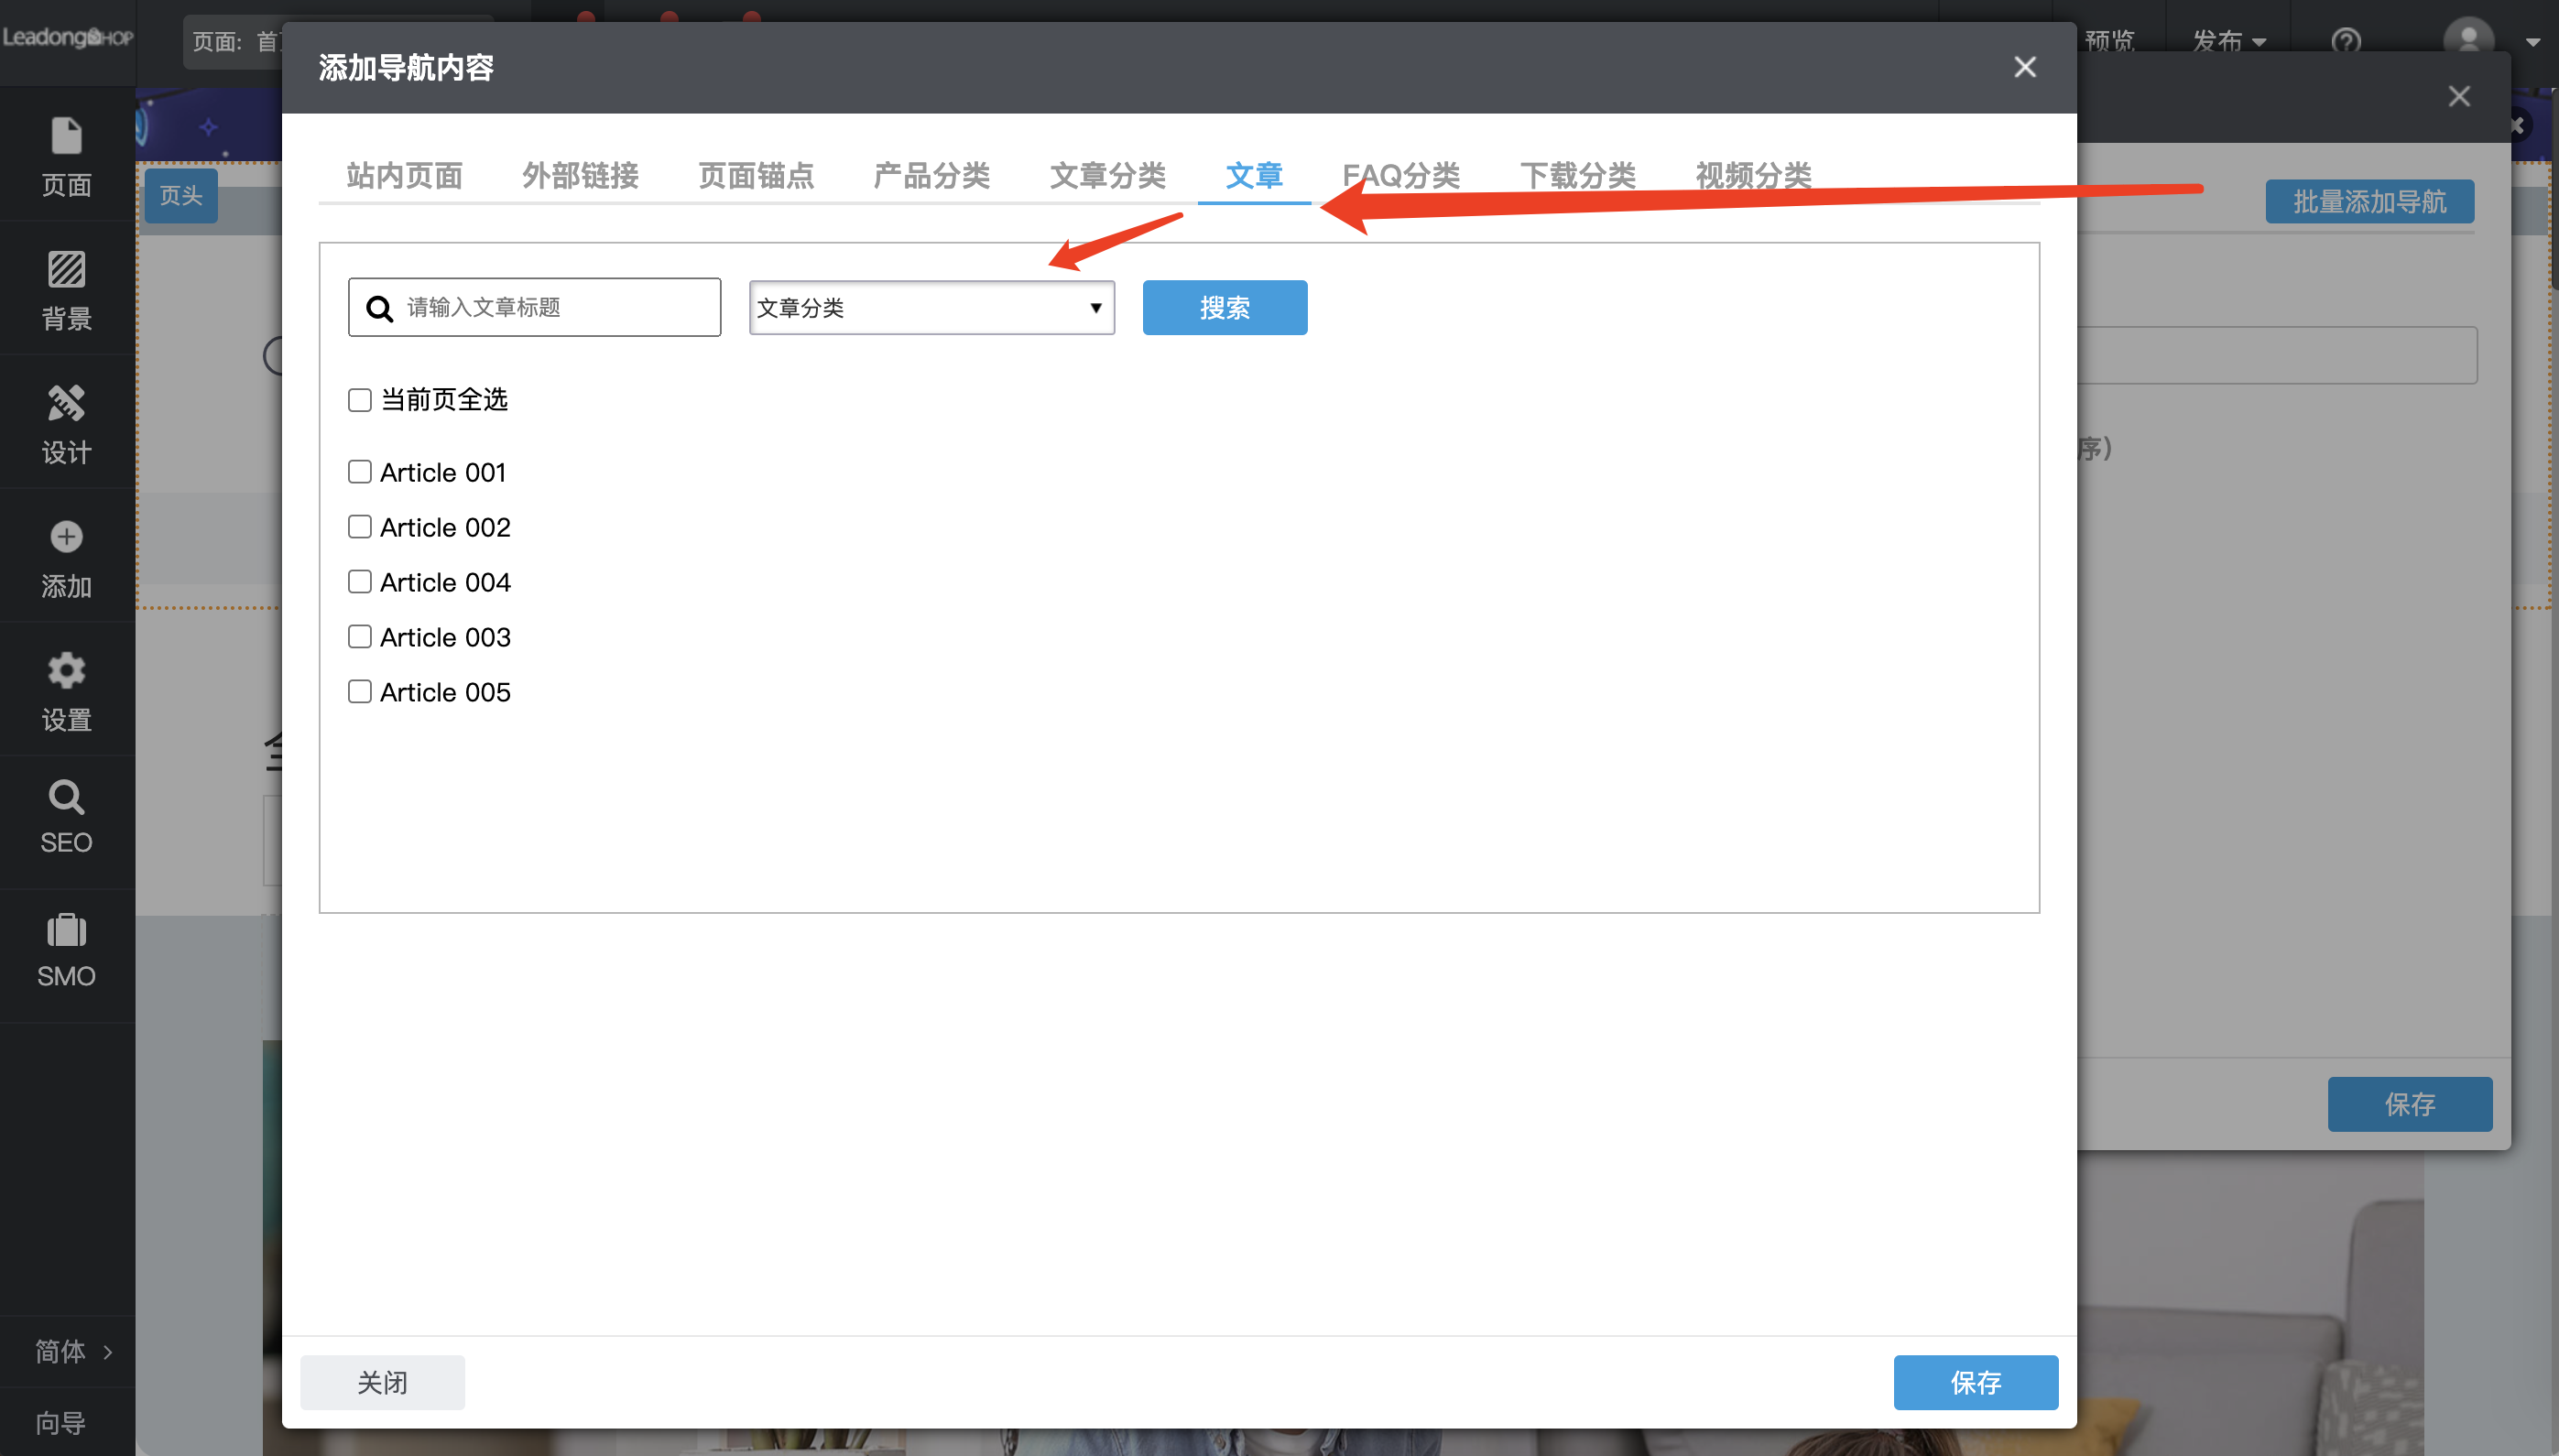
Task: Click the 搜索 search button
Action: point(1224,307)
